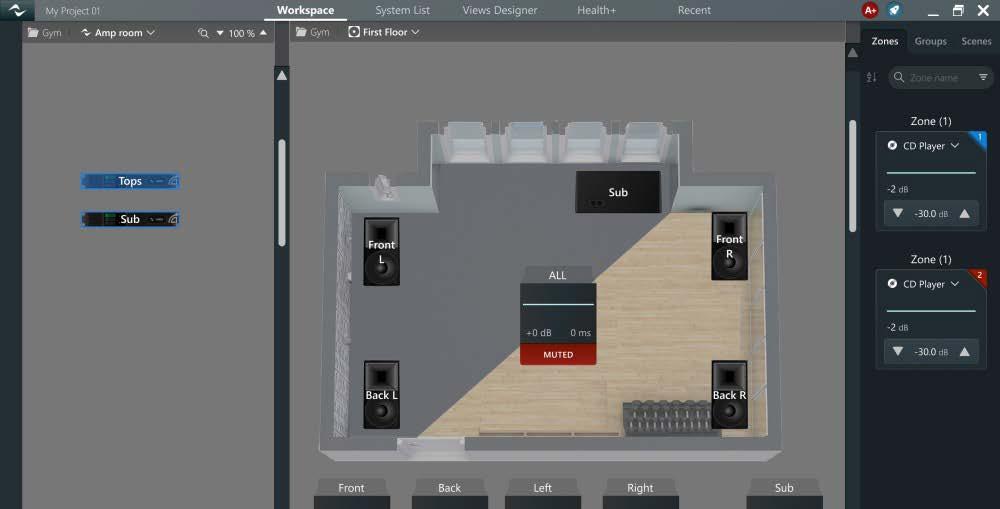This screenshot has height=509, width=1000.
Task: Switch to the Groups tab
Action: (930, 41)
